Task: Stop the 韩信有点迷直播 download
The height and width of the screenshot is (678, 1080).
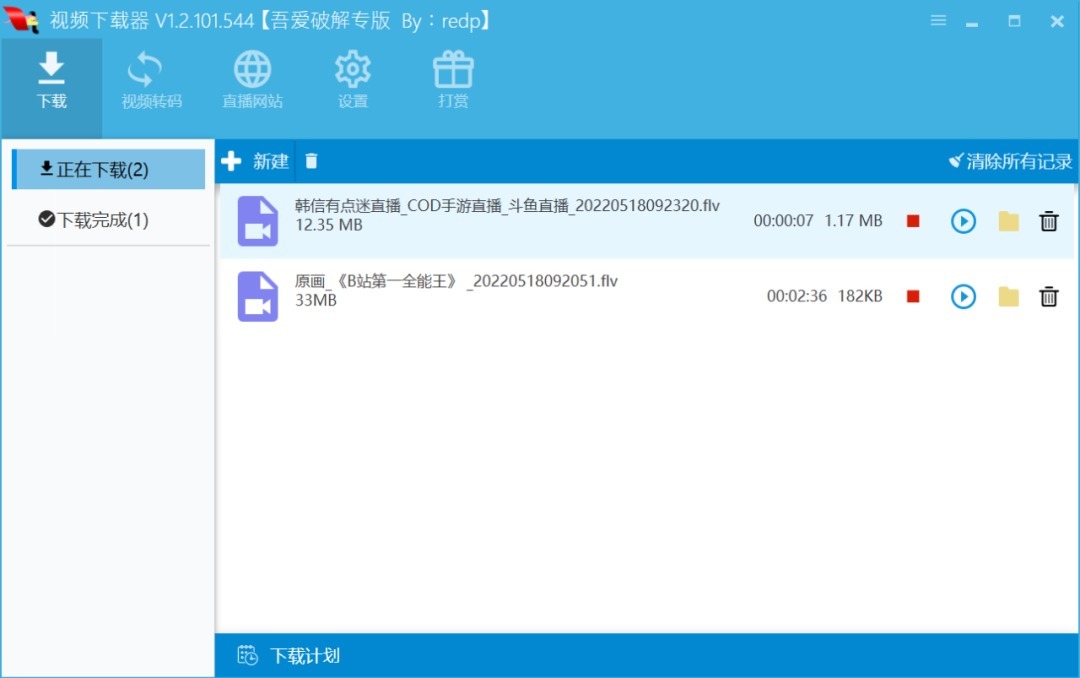Action: point(913,221)
